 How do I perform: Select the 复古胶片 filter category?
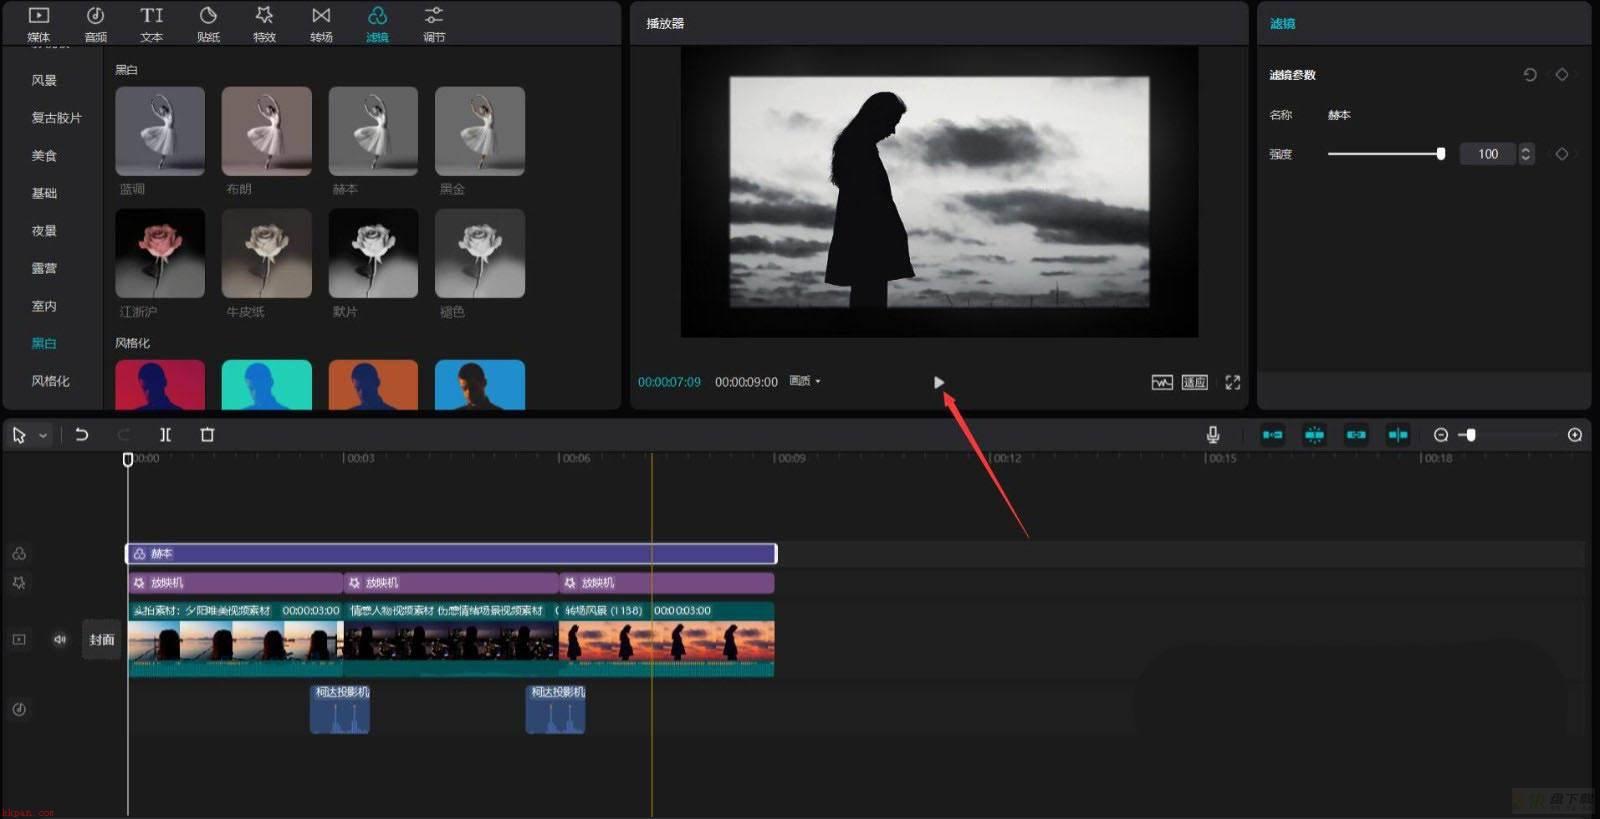pyautogui.click(x=56, y=118)
